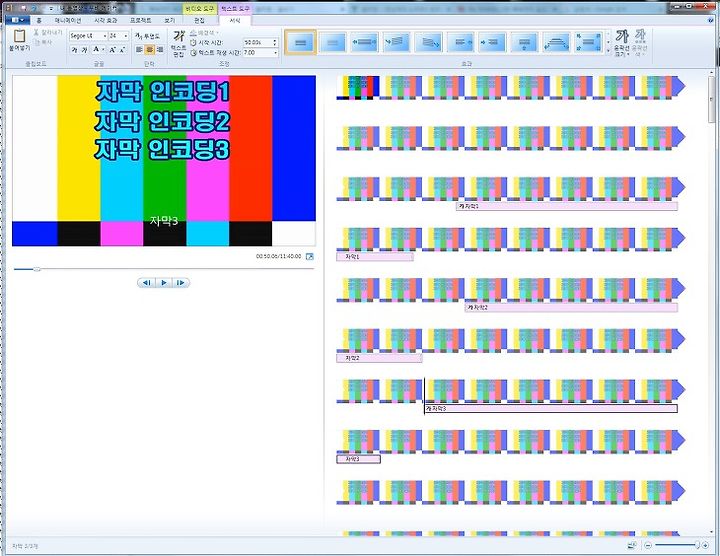Image resolution: width=720 pixels, height=556 pixels.
Task: Click the zoom in plus button
Action: tap(705, 545)
